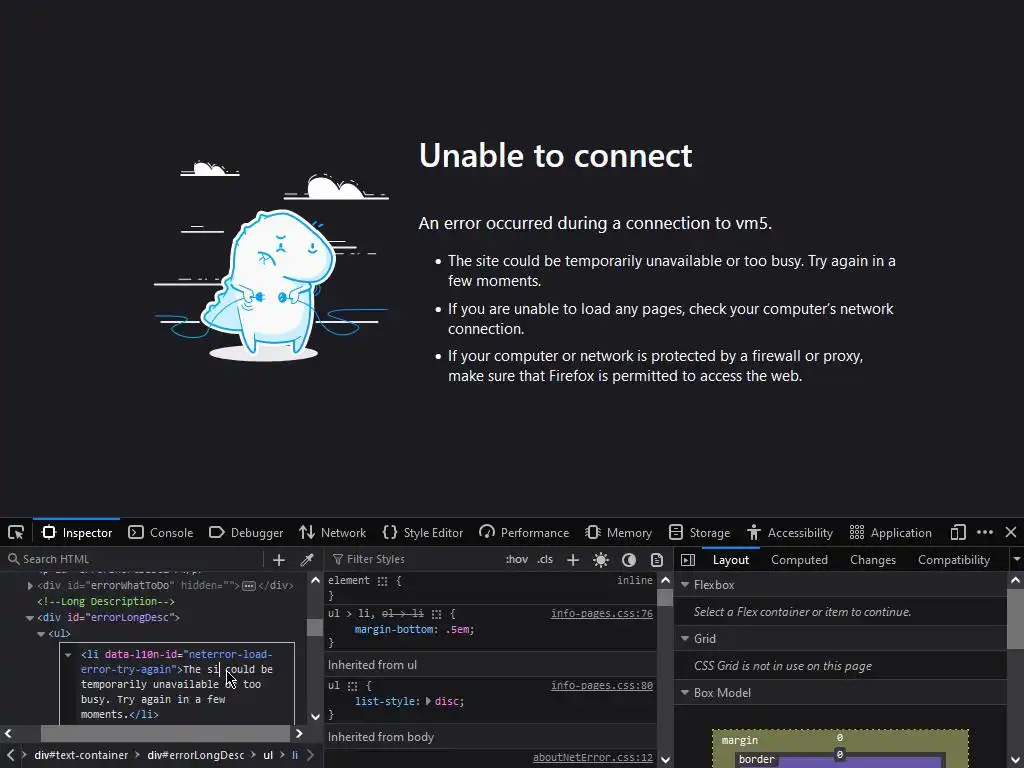The height and width of the screenshot is (768, 1024).
Task: Collapse the Grid section
Action: (x=685, y=639)
